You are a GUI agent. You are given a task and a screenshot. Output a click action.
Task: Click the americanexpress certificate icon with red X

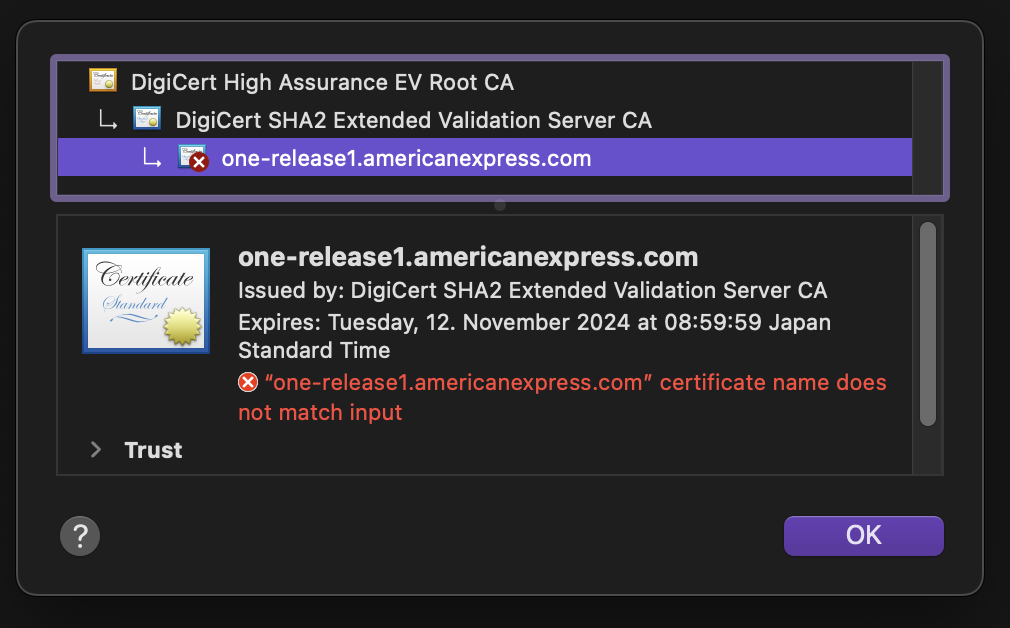click(x=192, y=158)
